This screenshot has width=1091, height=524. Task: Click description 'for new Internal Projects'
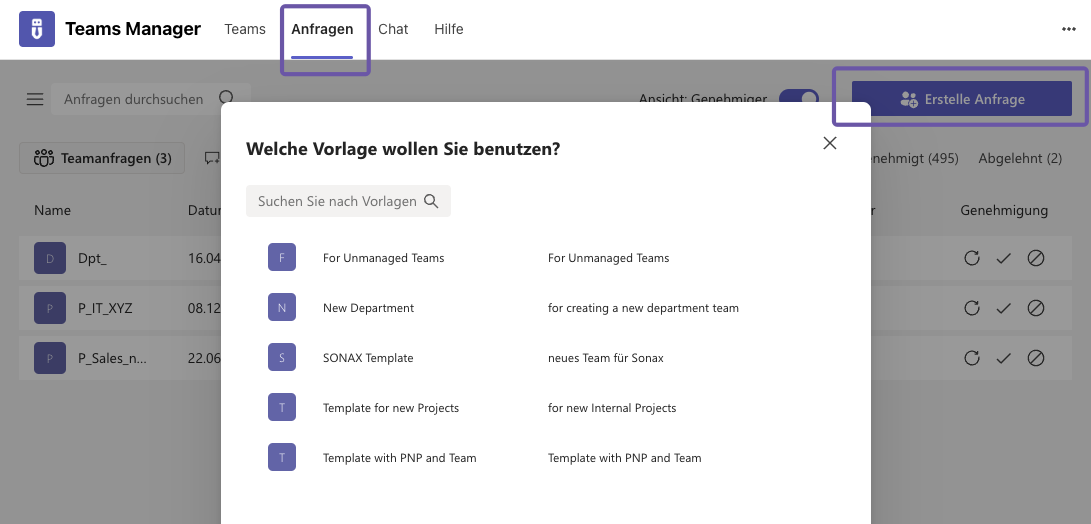tap(612, 408)
